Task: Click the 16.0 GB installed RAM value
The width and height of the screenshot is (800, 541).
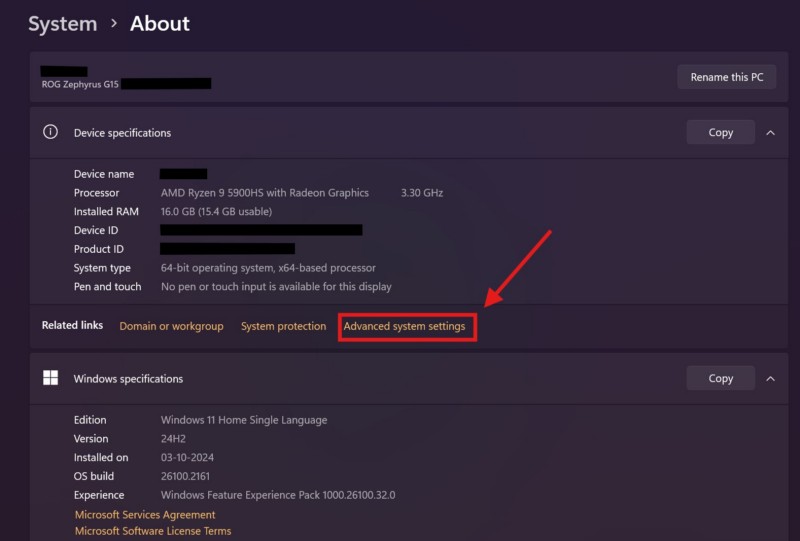Action: point(216,212)
